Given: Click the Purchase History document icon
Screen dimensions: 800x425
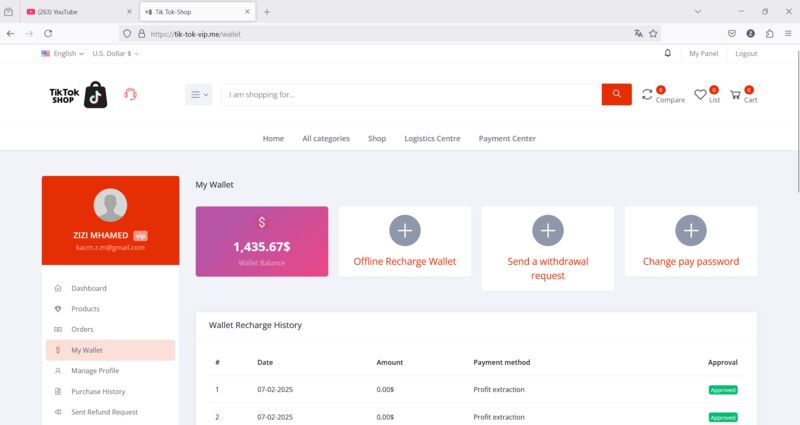Looking at the screenshot, I should click(58, 391).
